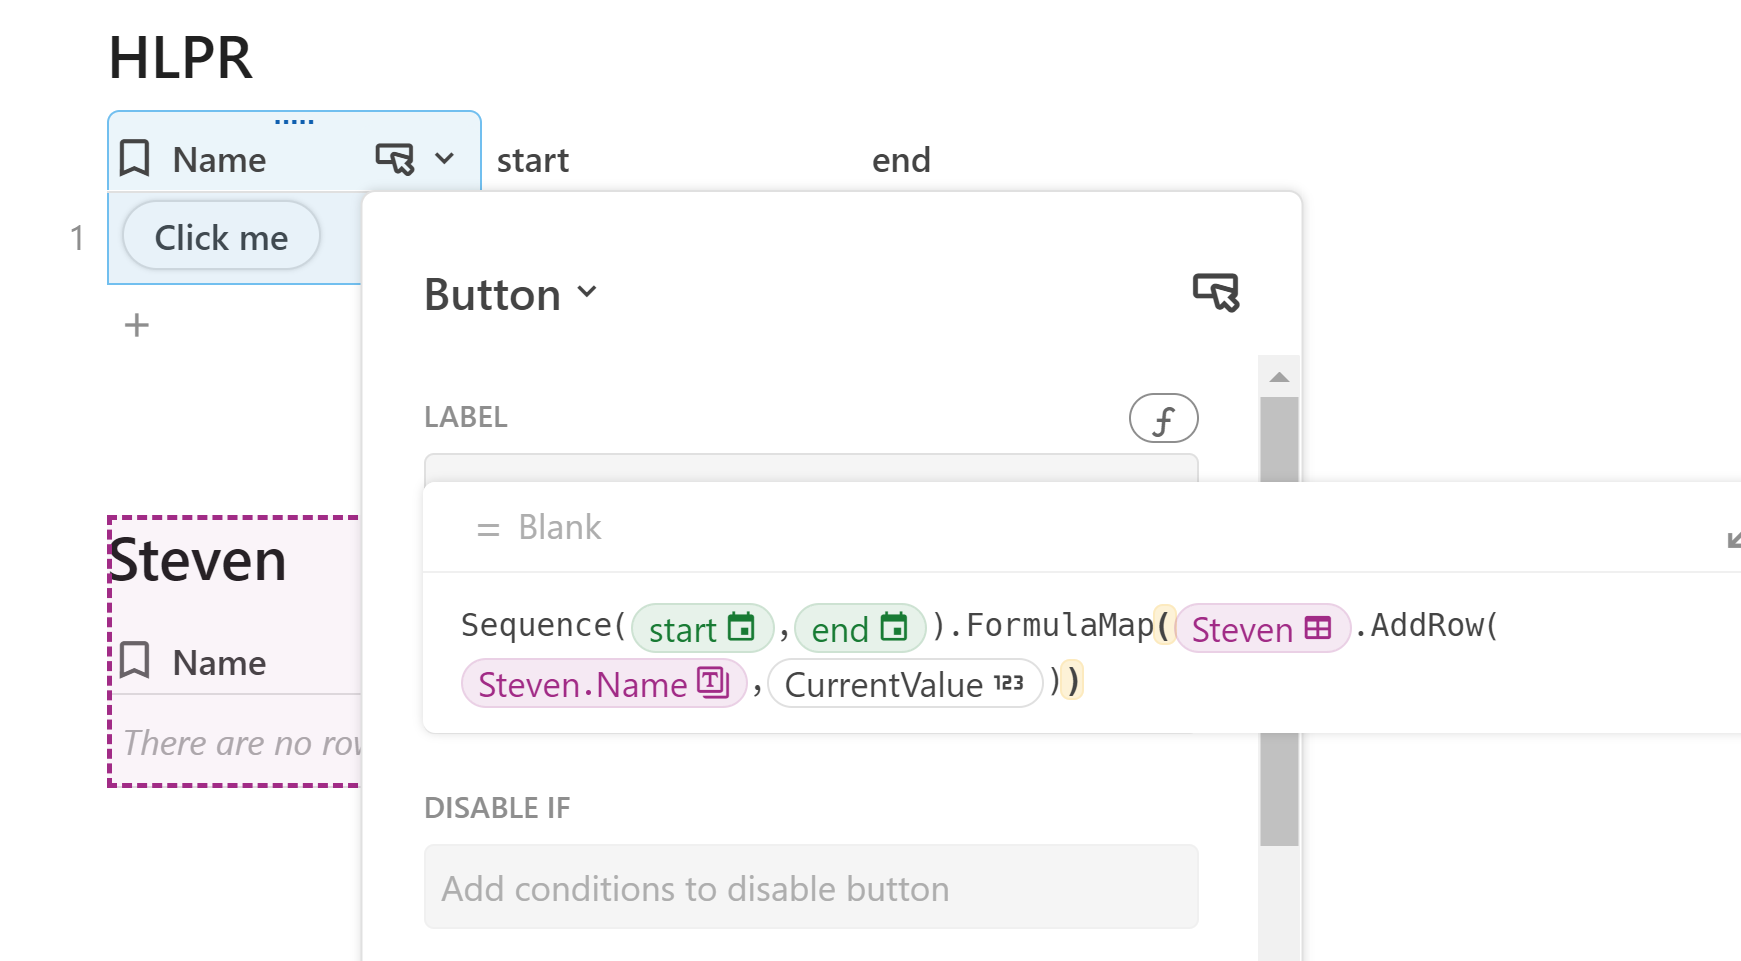Click the button column type icon in Name header
The width and height of the screenshot is (1741, 961).
394,158
